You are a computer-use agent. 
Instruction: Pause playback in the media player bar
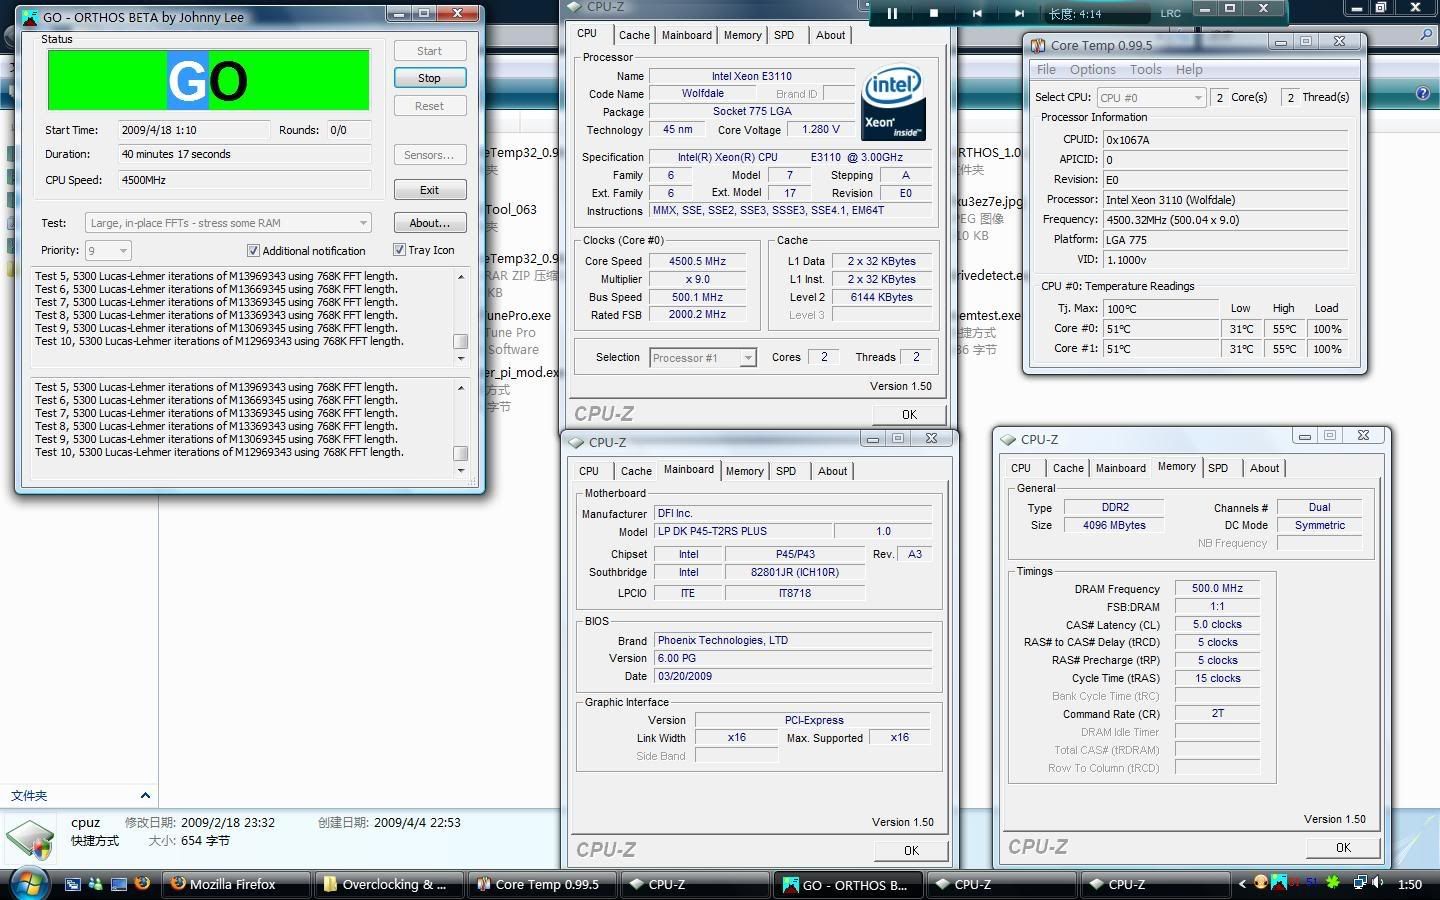click(892, 13)
